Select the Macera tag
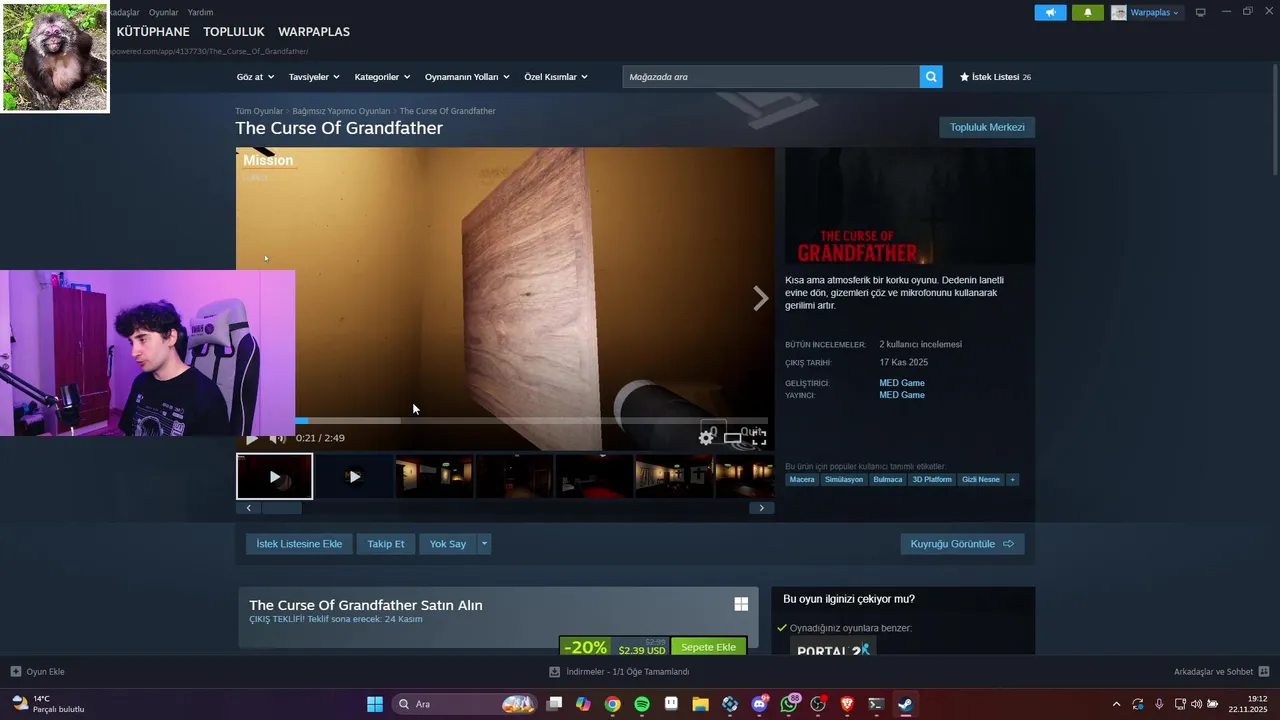The image size is (1280, 720). click(x=802, y=480)
